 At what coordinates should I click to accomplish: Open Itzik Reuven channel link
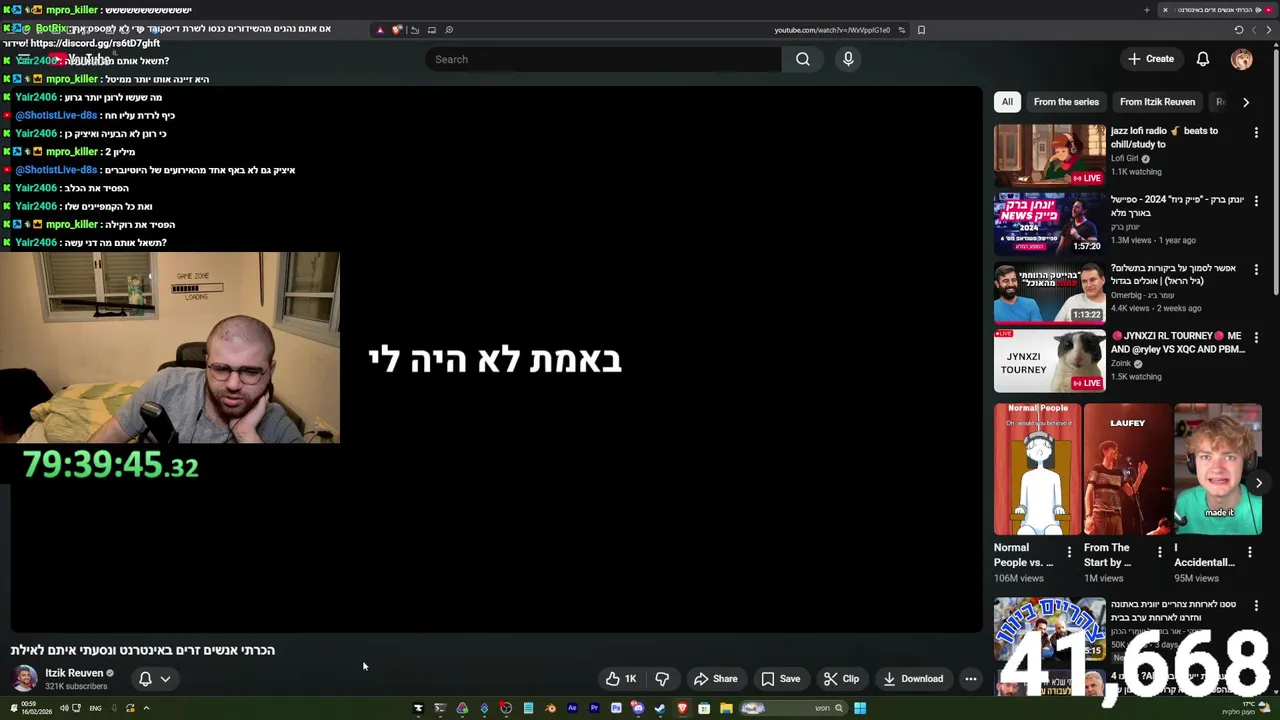pyautogui.click(x=74, y=673)
